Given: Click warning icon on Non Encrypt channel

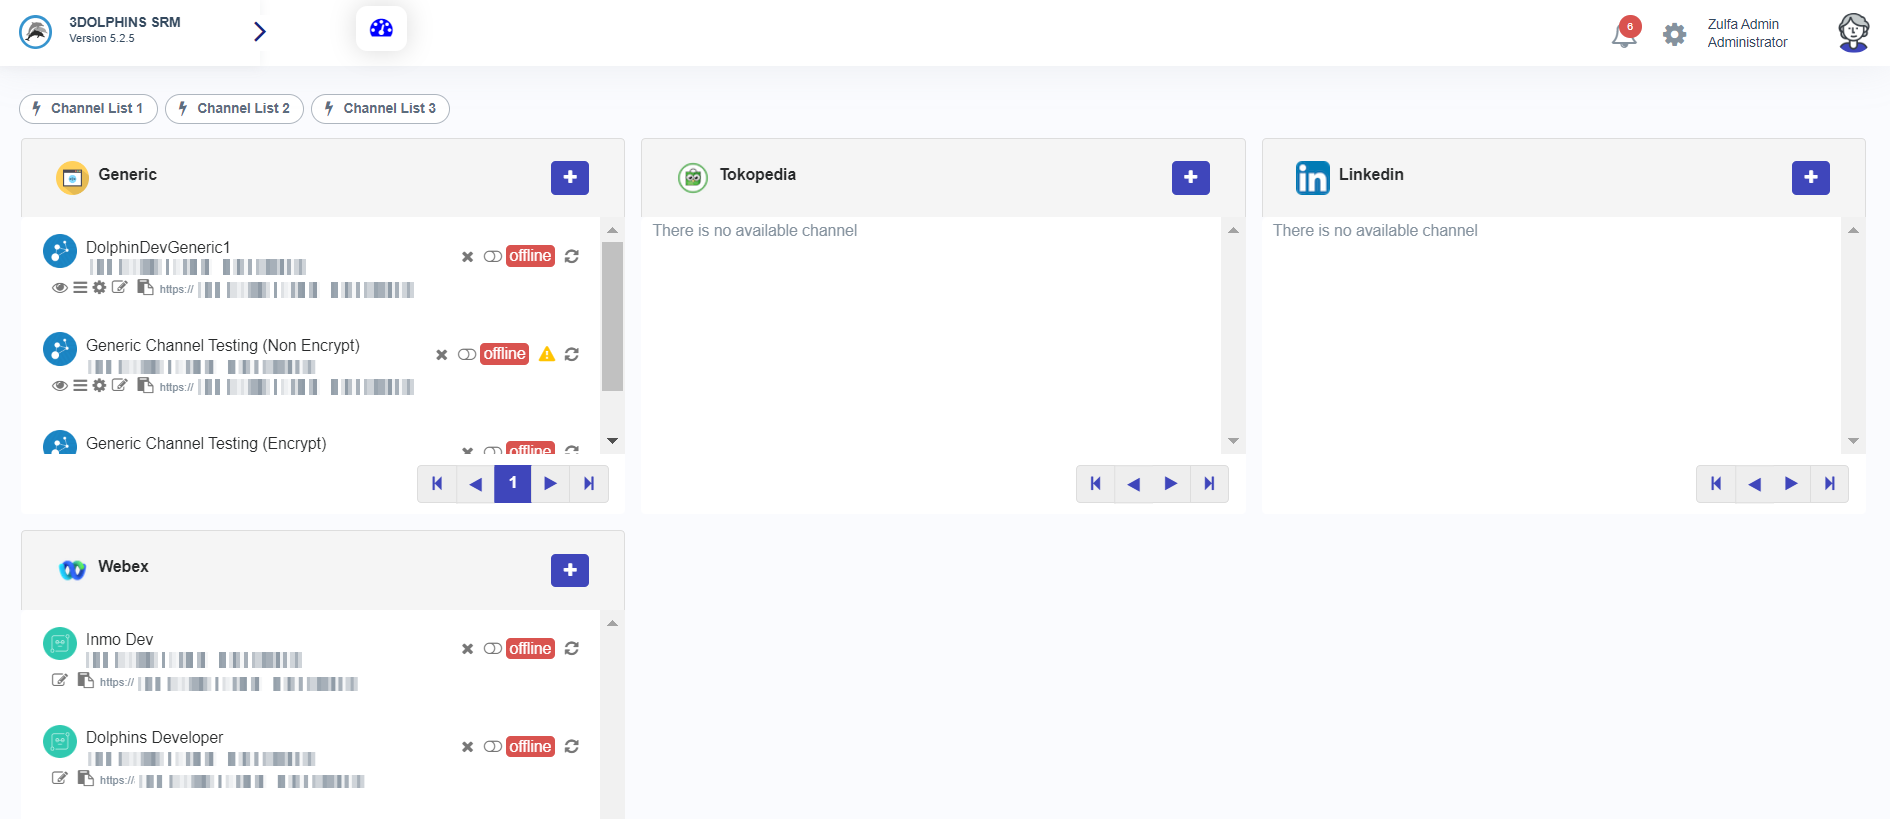Looking at the screenshot, I should click(x=547, y=354).
